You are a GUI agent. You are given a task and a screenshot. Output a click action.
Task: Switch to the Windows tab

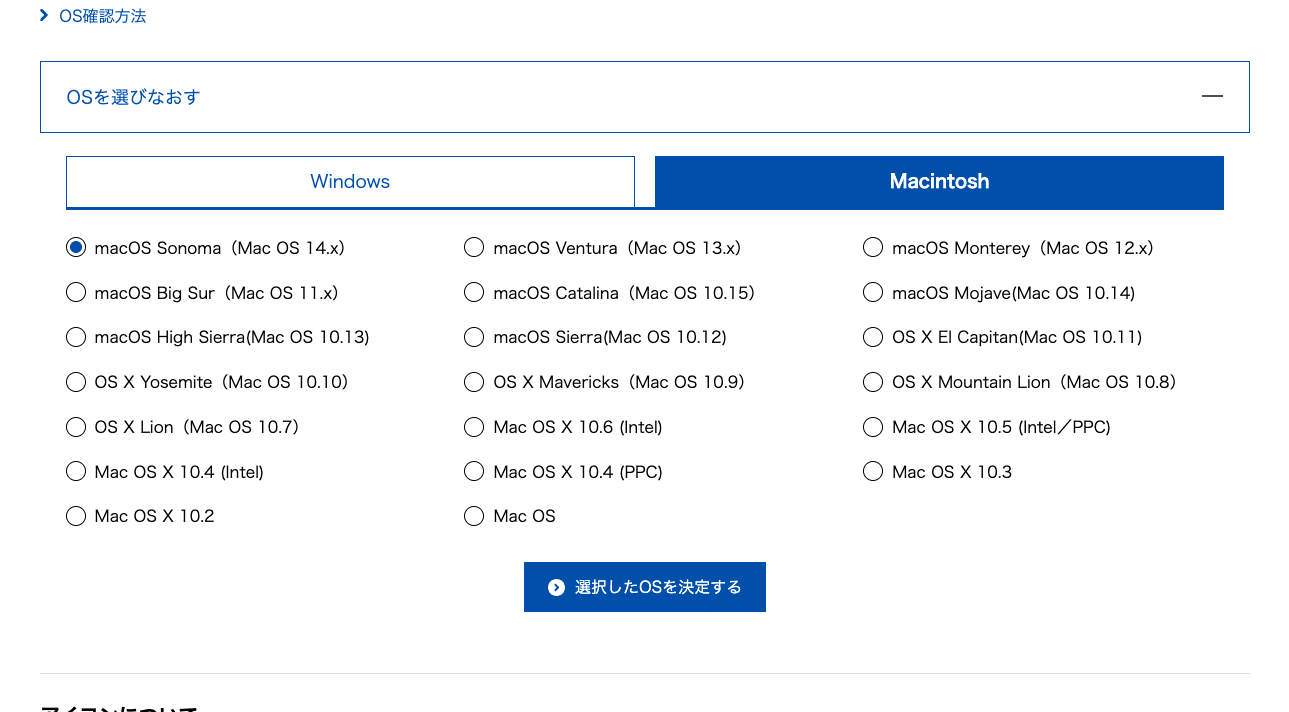coord(350,182)
